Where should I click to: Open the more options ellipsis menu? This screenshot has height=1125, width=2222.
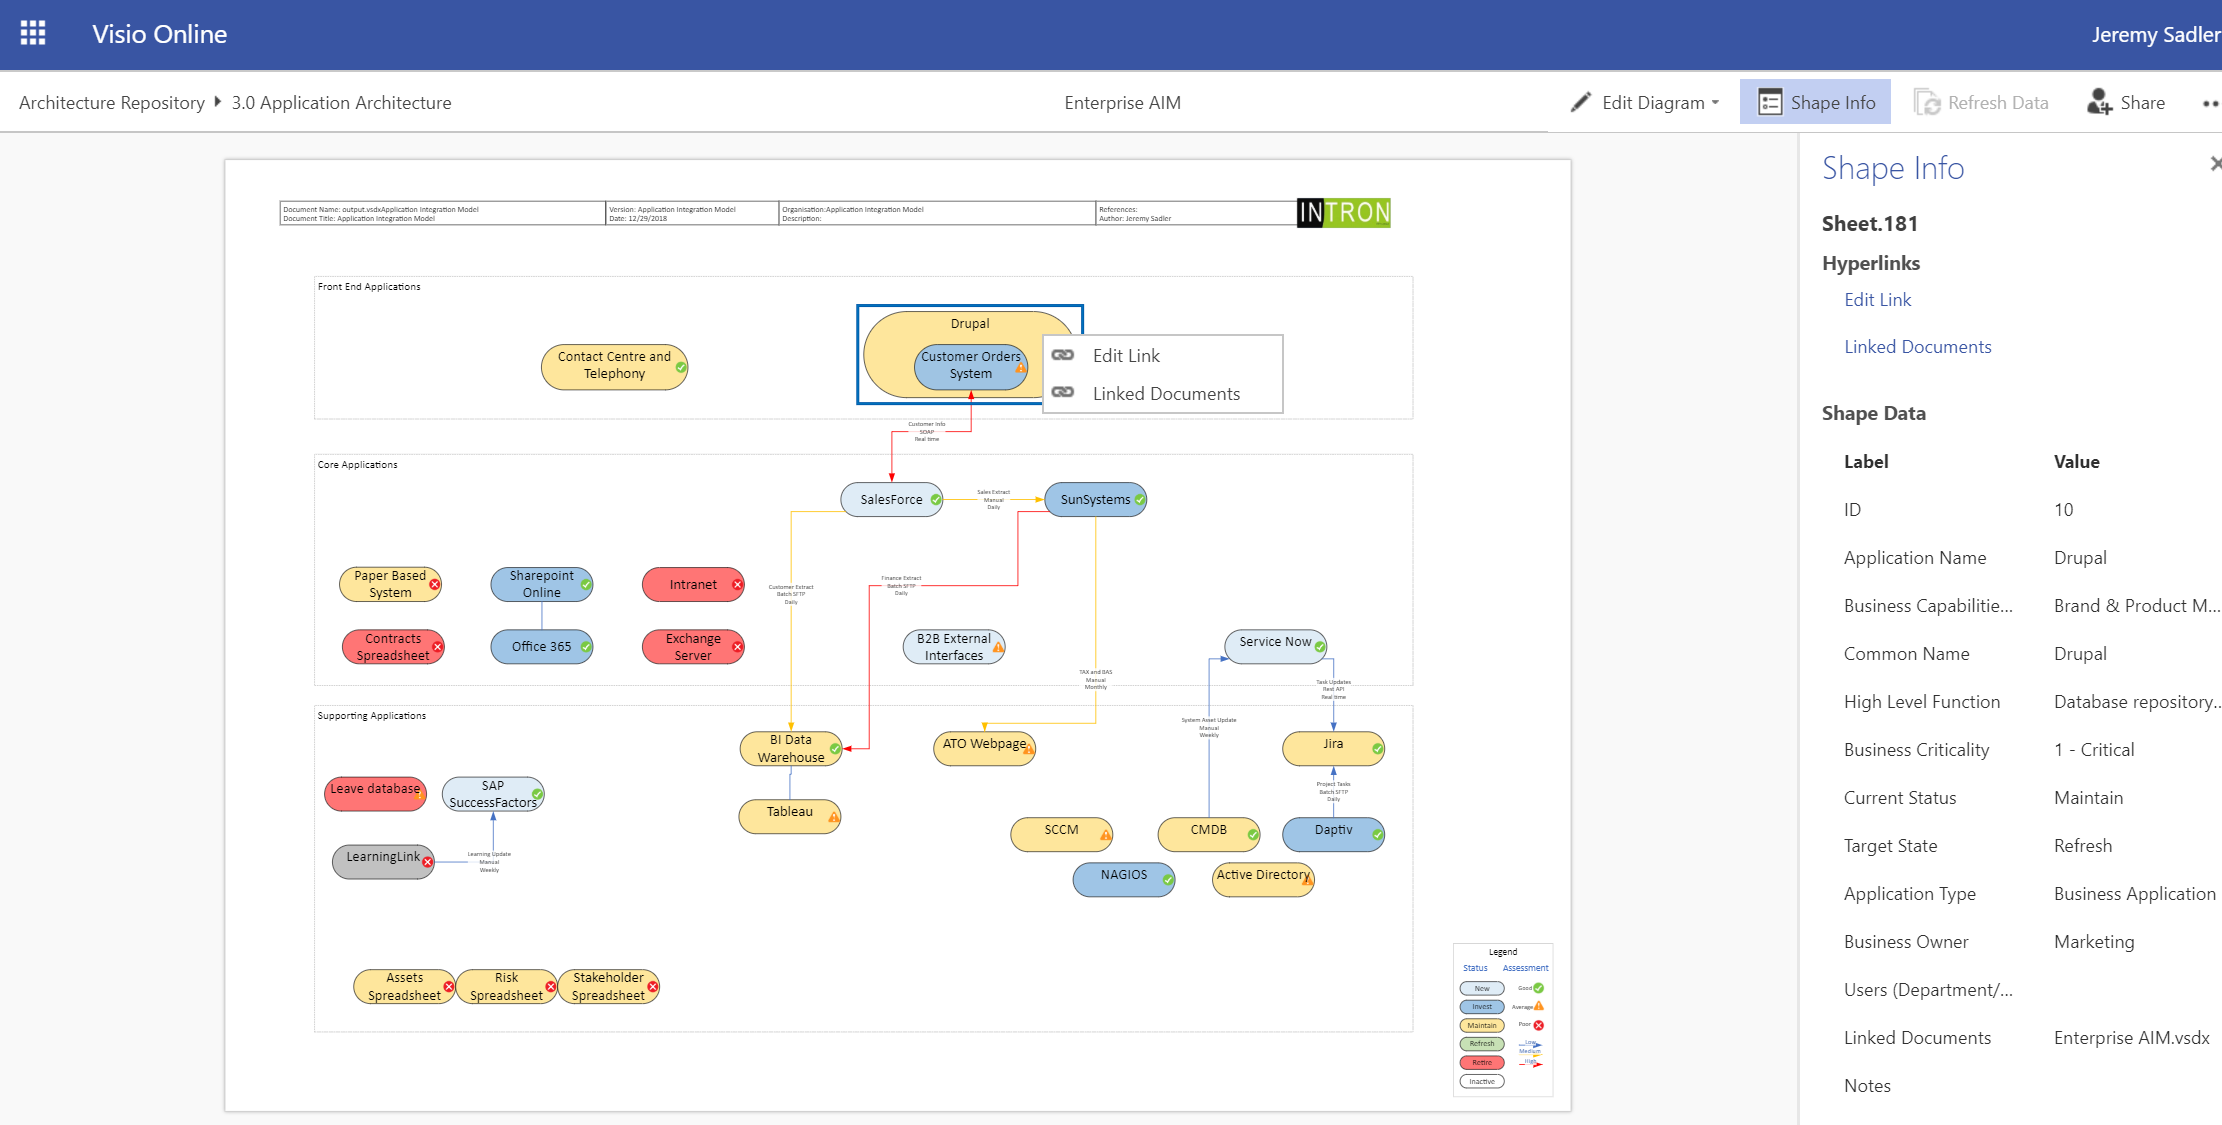pos(2210,103)
